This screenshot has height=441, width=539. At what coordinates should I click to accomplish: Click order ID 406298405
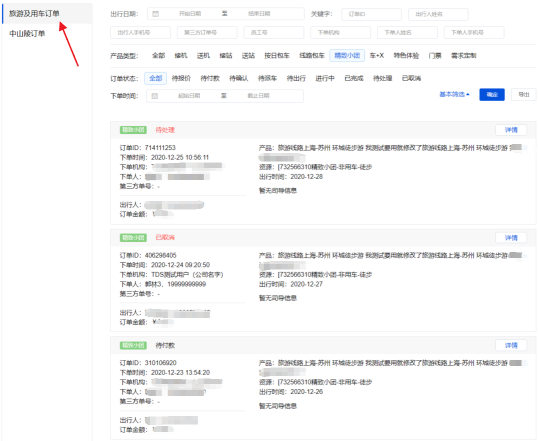click(x=161, y=255)
